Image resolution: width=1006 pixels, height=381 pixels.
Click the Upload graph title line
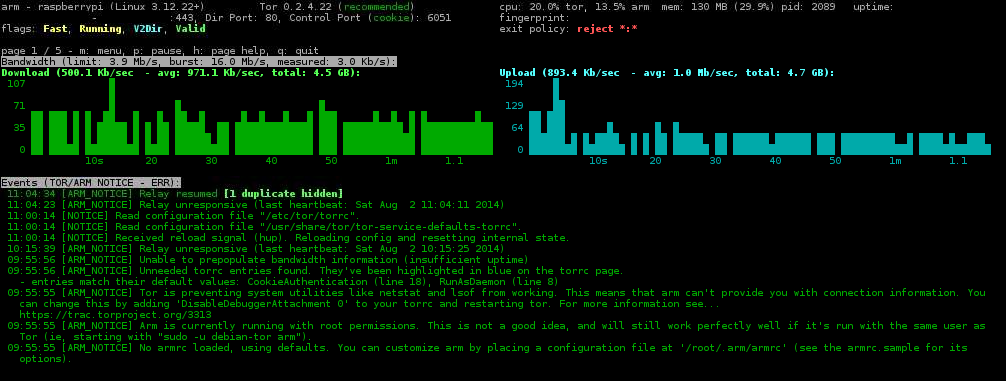tap(667, 73)
